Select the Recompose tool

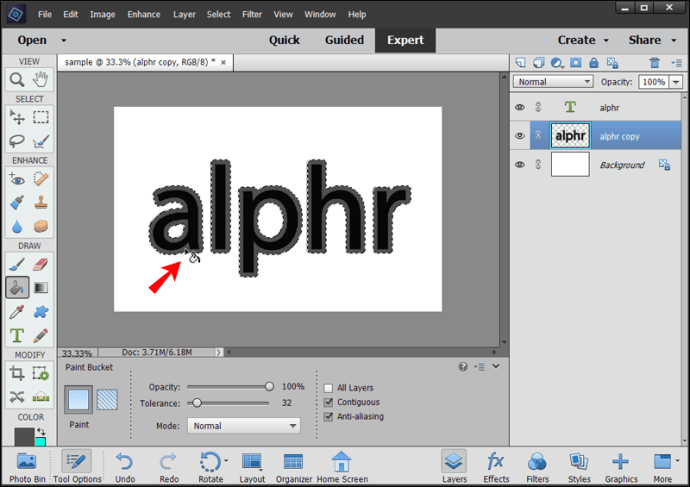tap(40, 373)
